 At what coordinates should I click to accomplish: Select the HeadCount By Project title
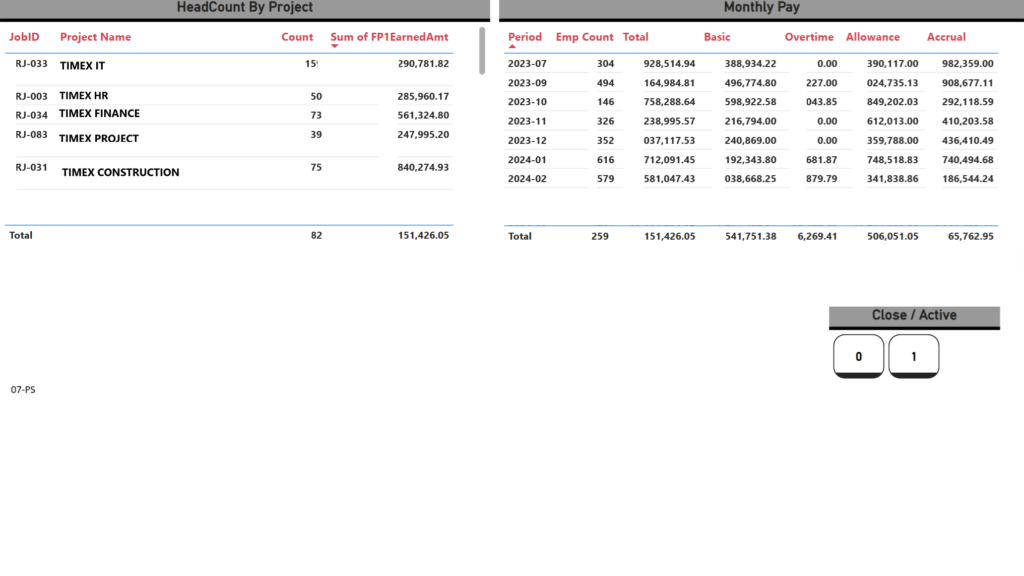point(245,8)
